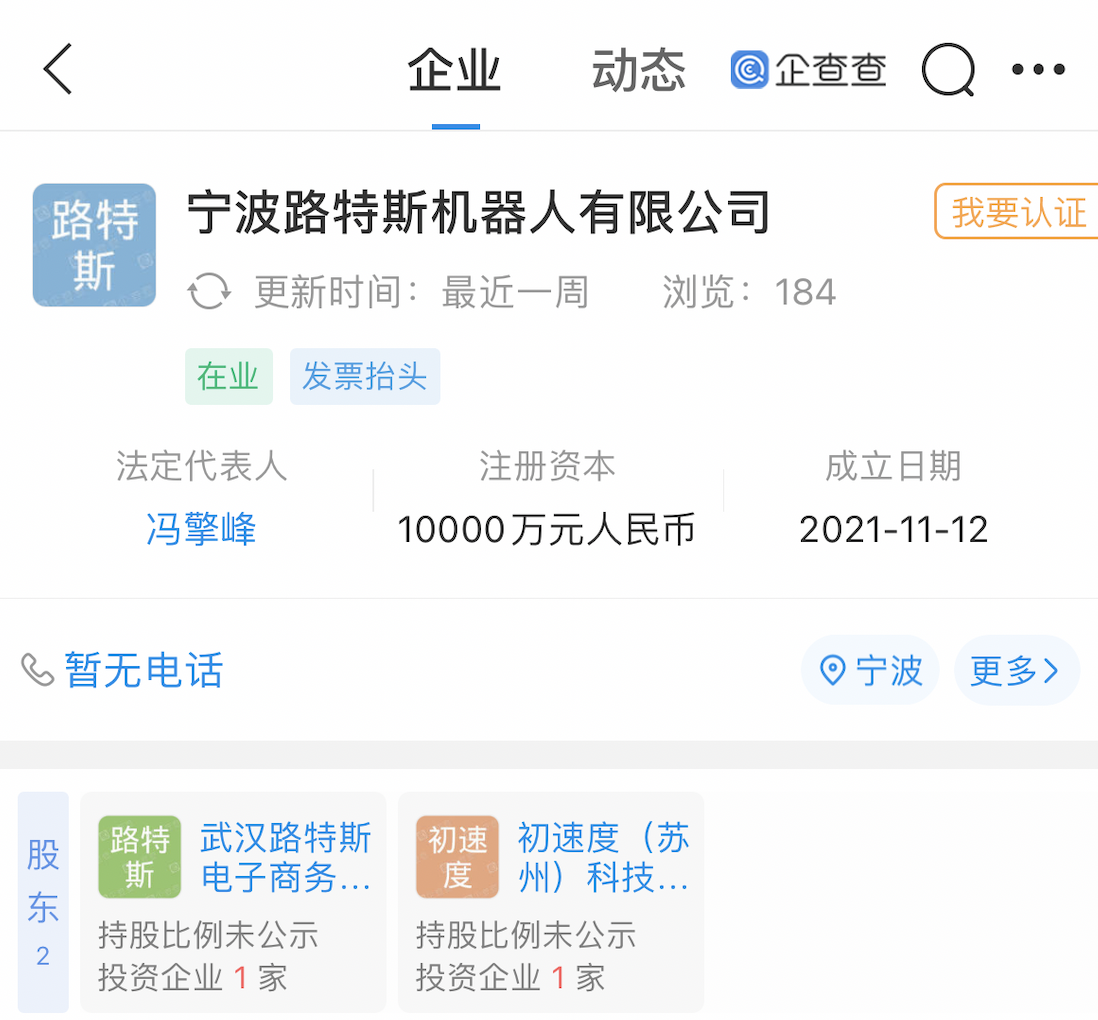Expand 更多 with the chevron
The width and height of the screenshot is (1098, 1020).
tap(1015, 671)
